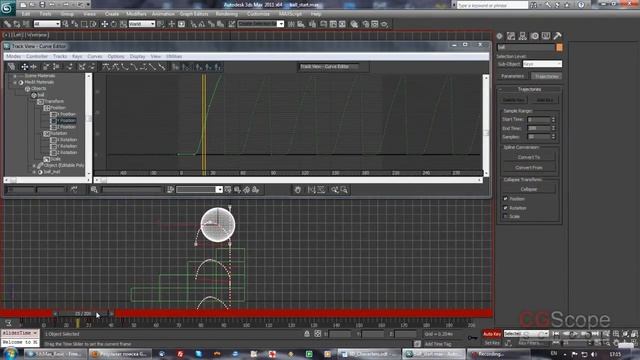Click Zoom Horizontal Extents in Curve Editor
Image resolution: width=640 pixels, height=360 pixels.
point(311,190)
